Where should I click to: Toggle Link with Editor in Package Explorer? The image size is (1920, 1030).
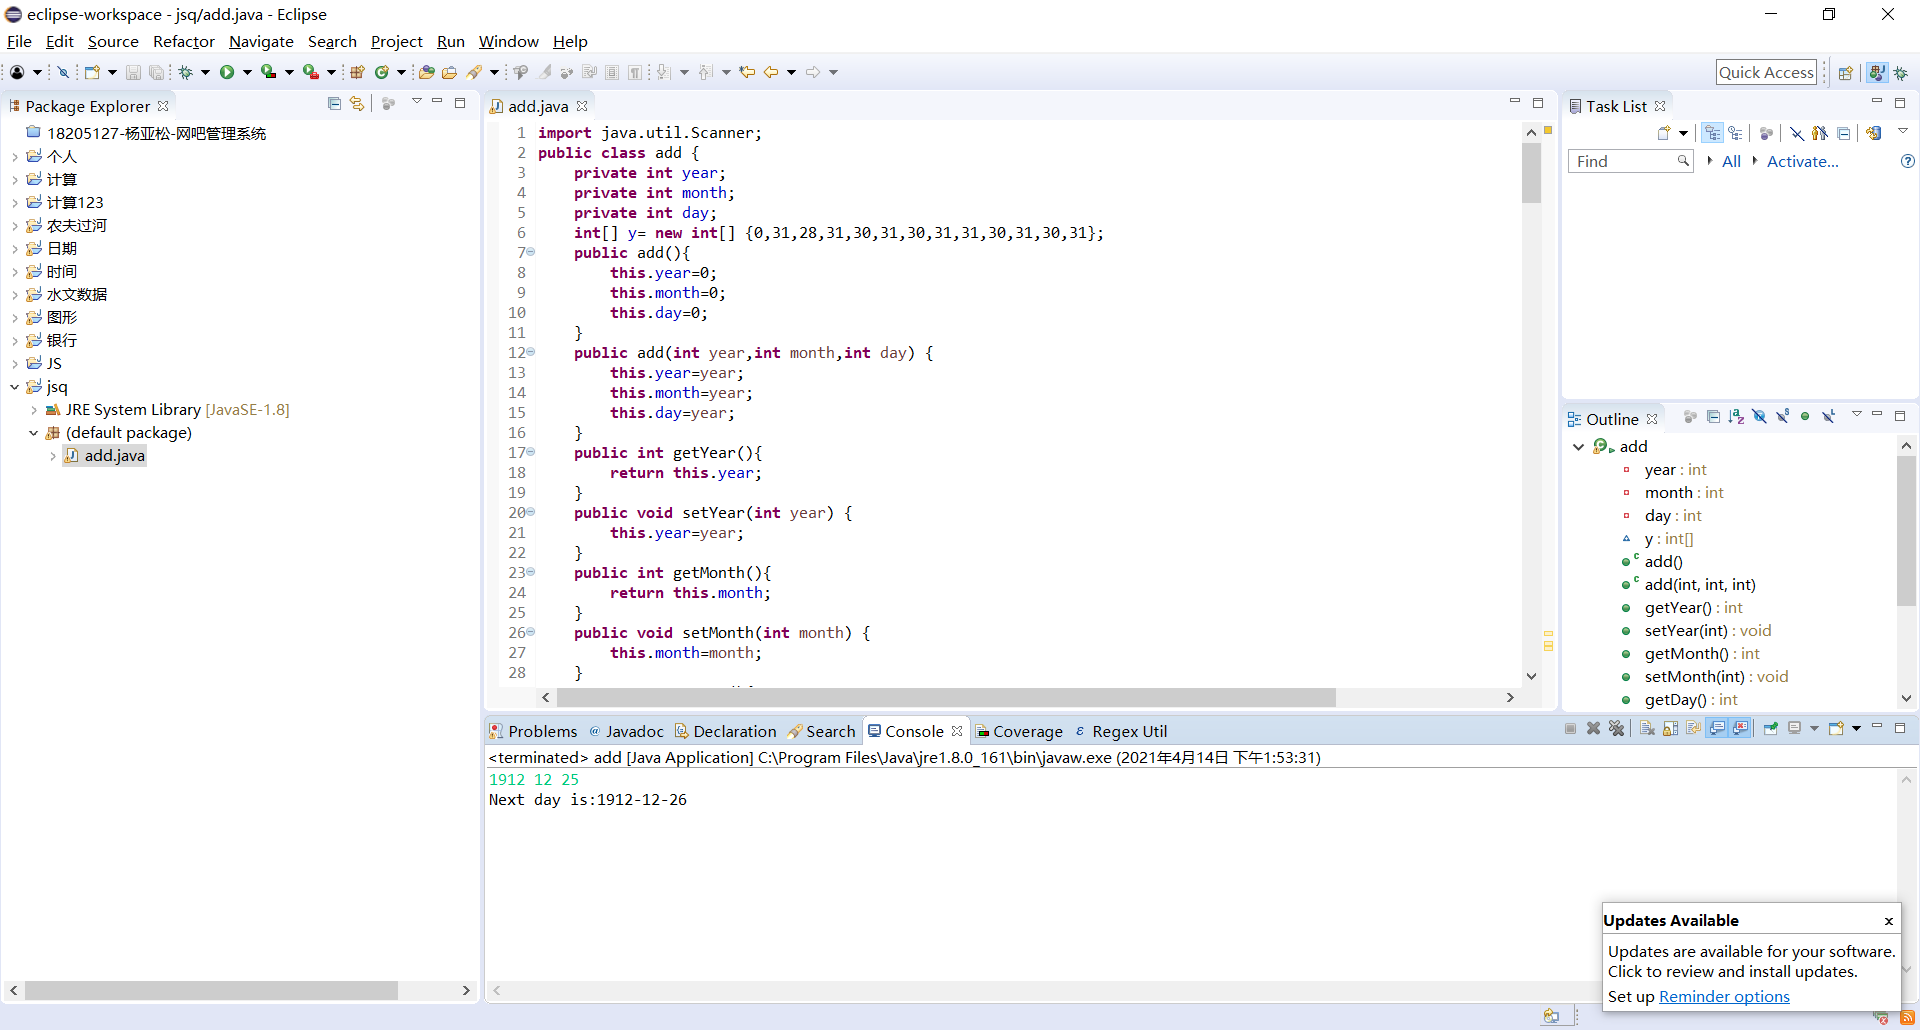coord(357,104)
